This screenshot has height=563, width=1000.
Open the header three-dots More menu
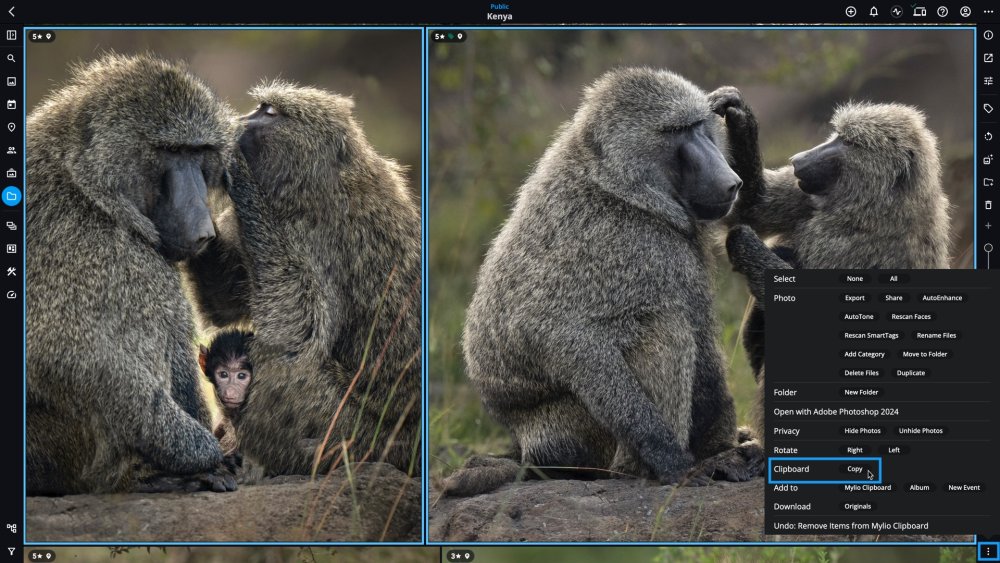pyautogui.click(x=989, y=11)
